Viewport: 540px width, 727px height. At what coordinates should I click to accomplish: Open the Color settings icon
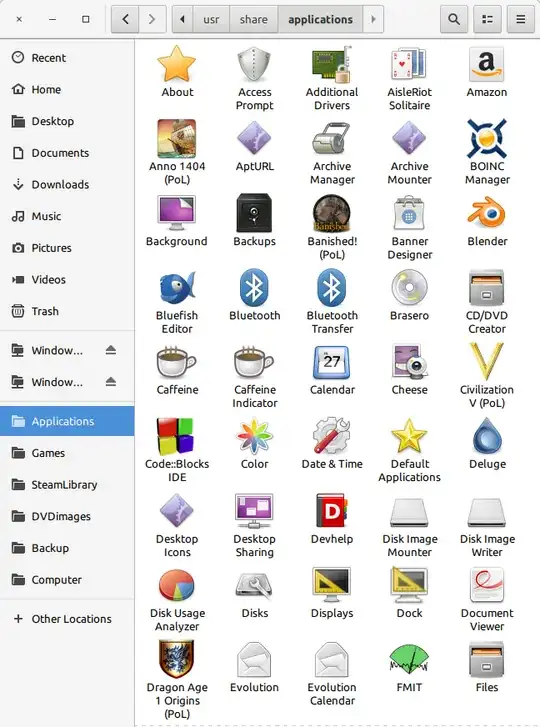(x=254, y=436)
